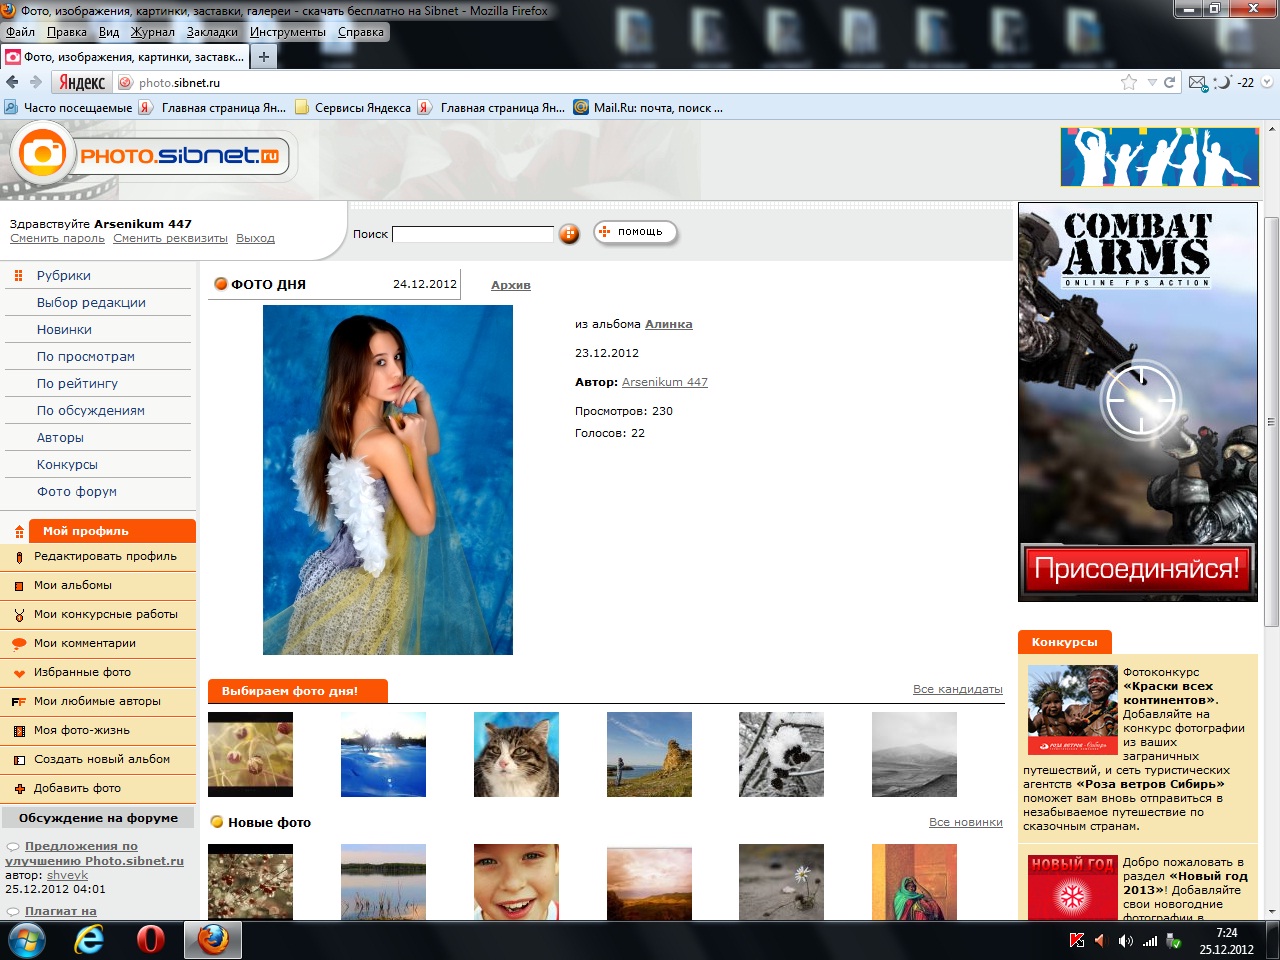Open the Часто посещаемые bookmark
Viewport: 1280px width, 960px height.
tap(69, 108)
